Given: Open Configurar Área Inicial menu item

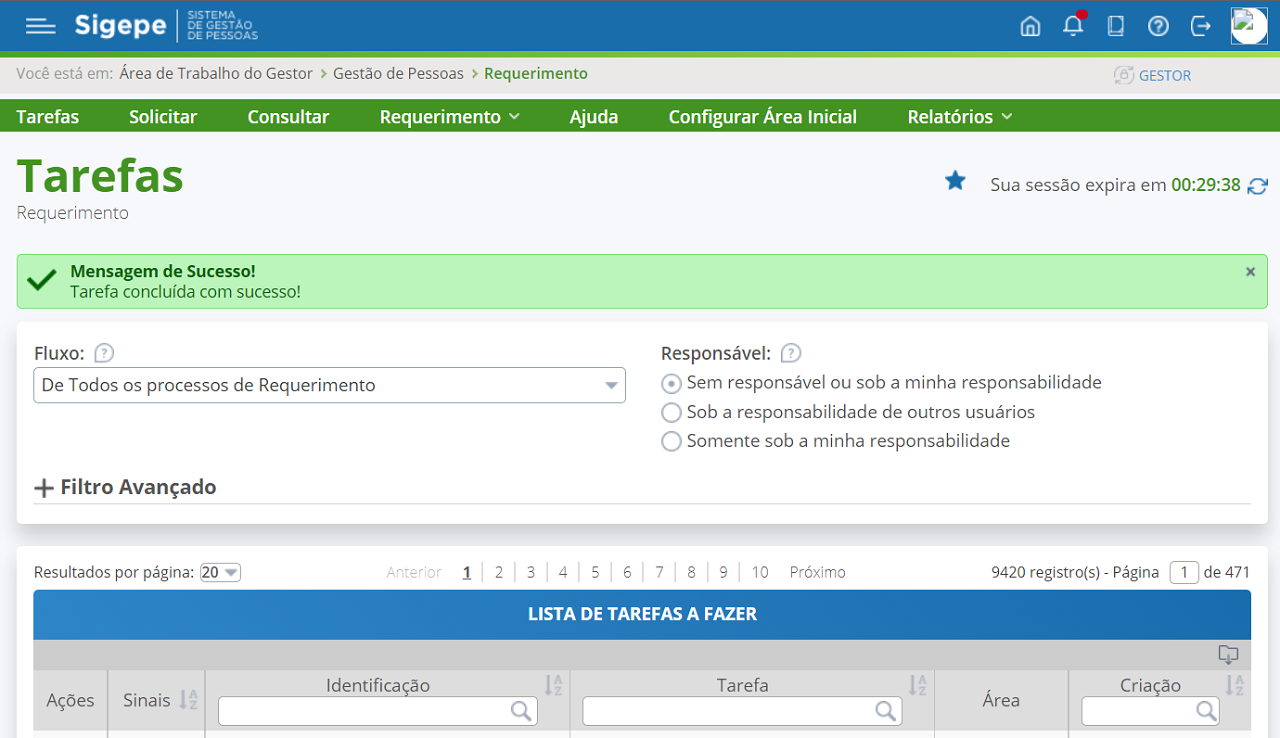Looking at the screenshot, I should (x=763, y=117).
